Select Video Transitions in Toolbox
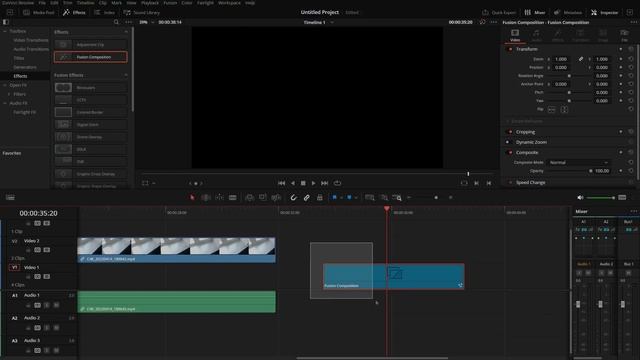The image size is (640, 360). click(x=31, y=40)
